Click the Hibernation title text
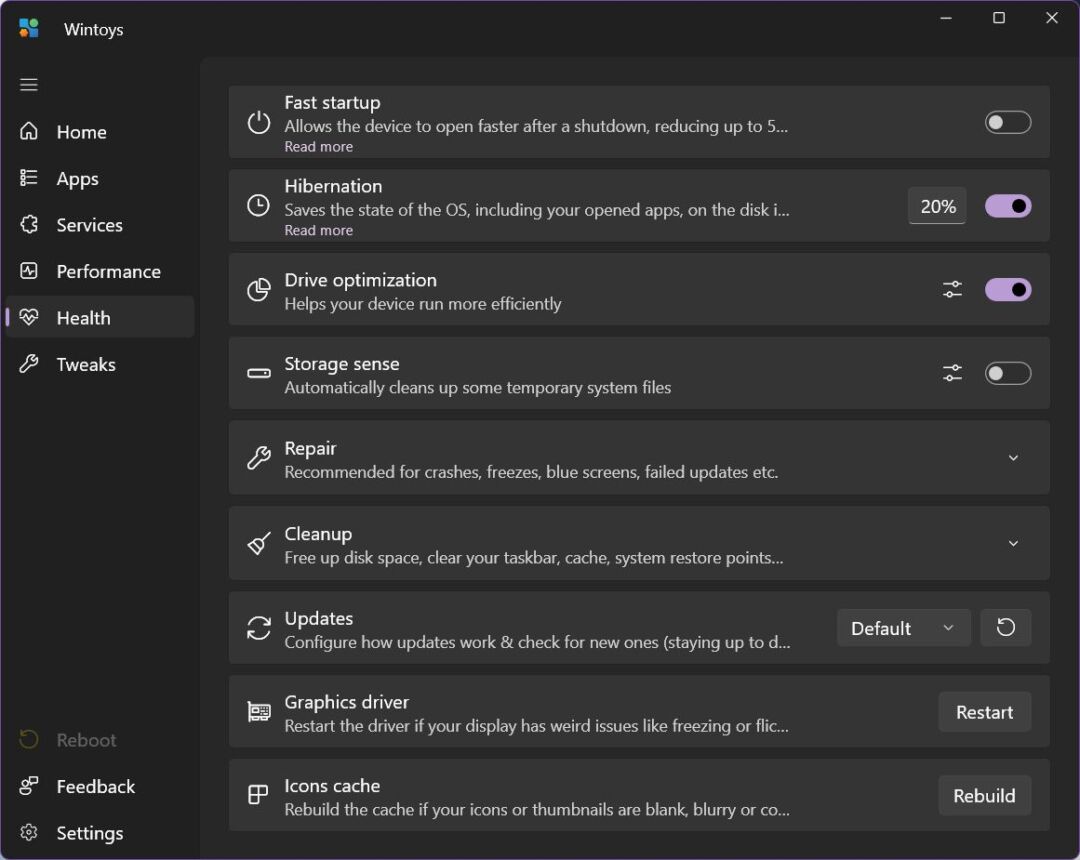 click(333, 186)
